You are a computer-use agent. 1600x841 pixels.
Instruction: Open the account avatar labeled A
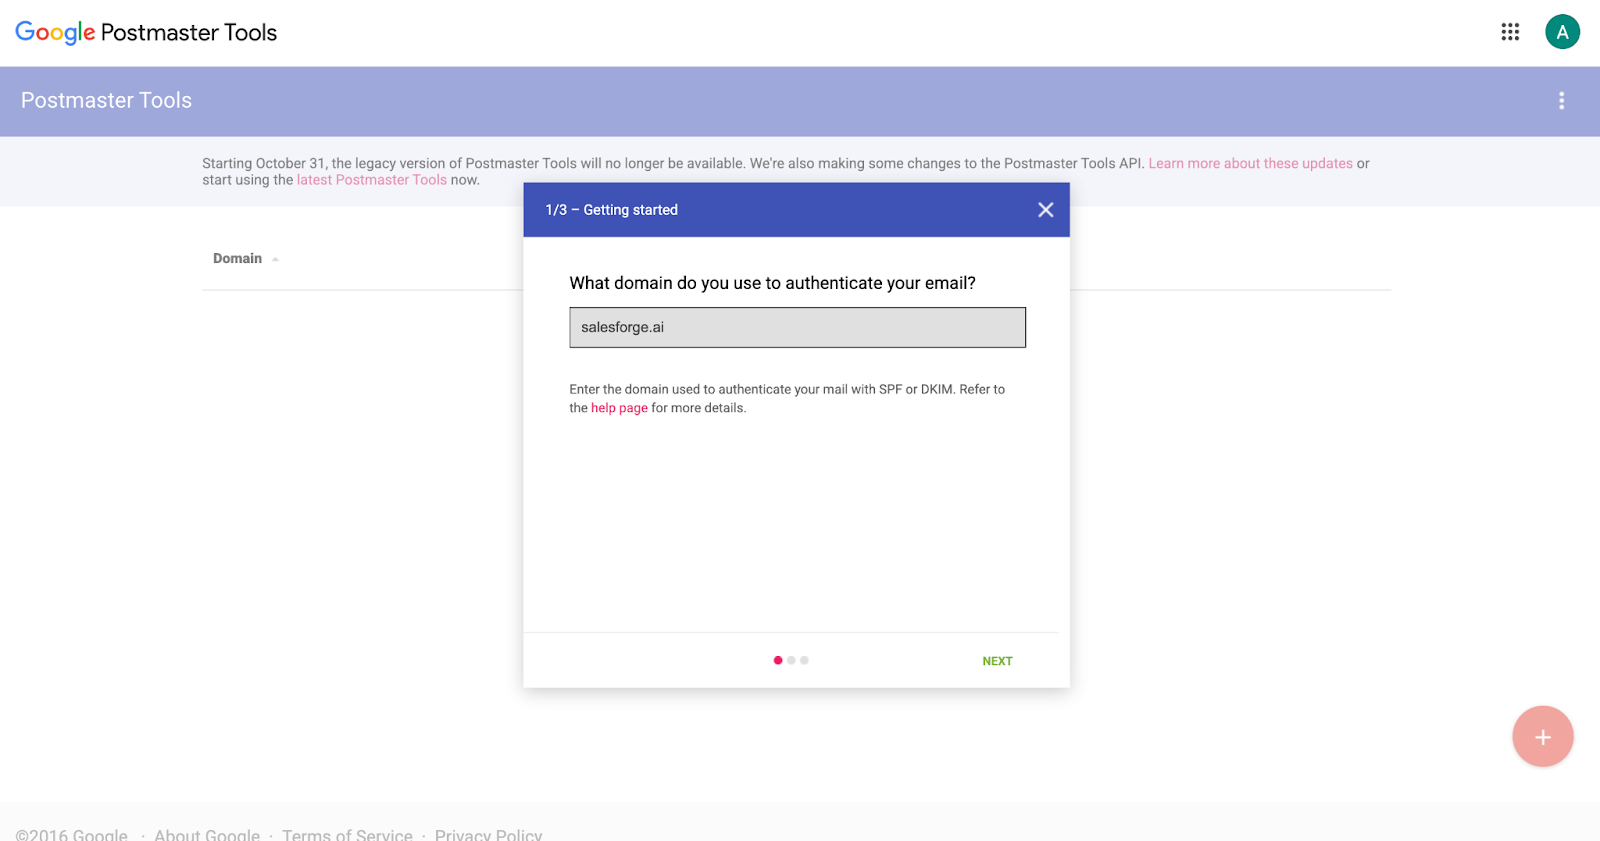[x=1562, y=32]
